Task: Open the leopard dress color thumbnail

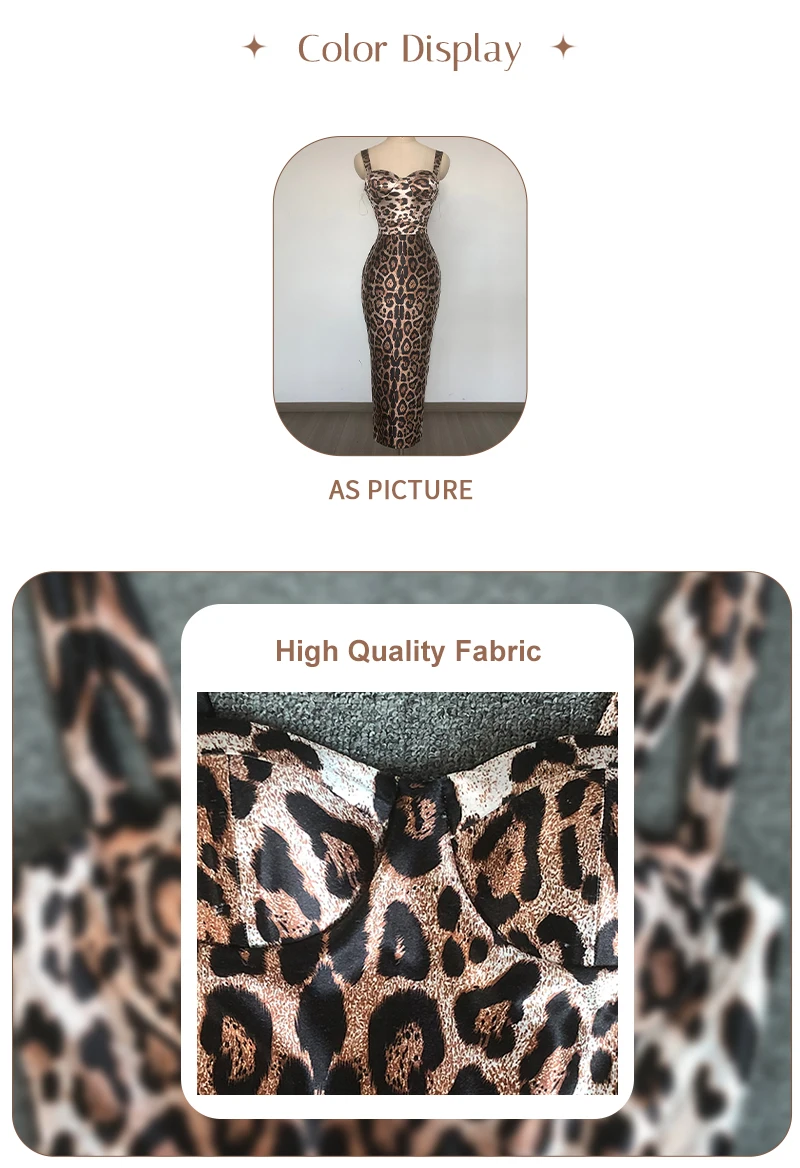Action: (x=400, y=296)
